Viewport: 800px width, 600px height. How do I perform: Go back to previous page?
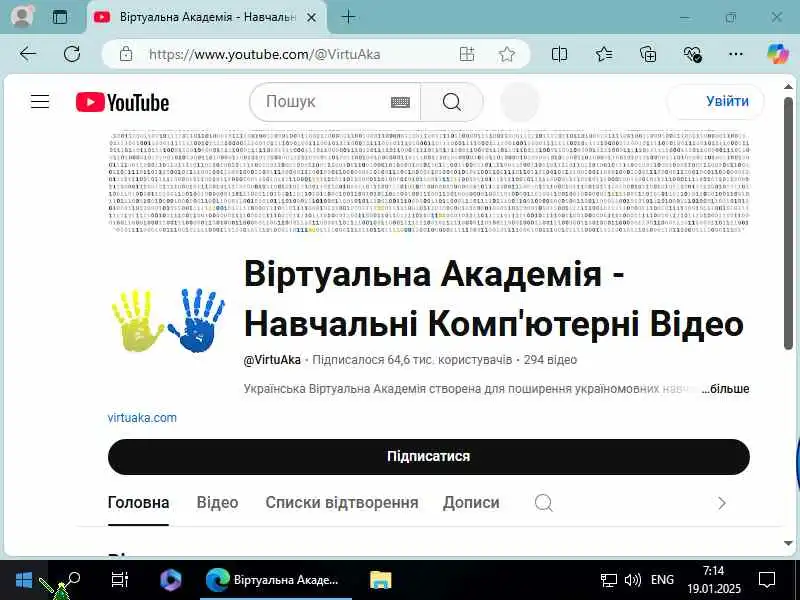click(x=28, y=54)
